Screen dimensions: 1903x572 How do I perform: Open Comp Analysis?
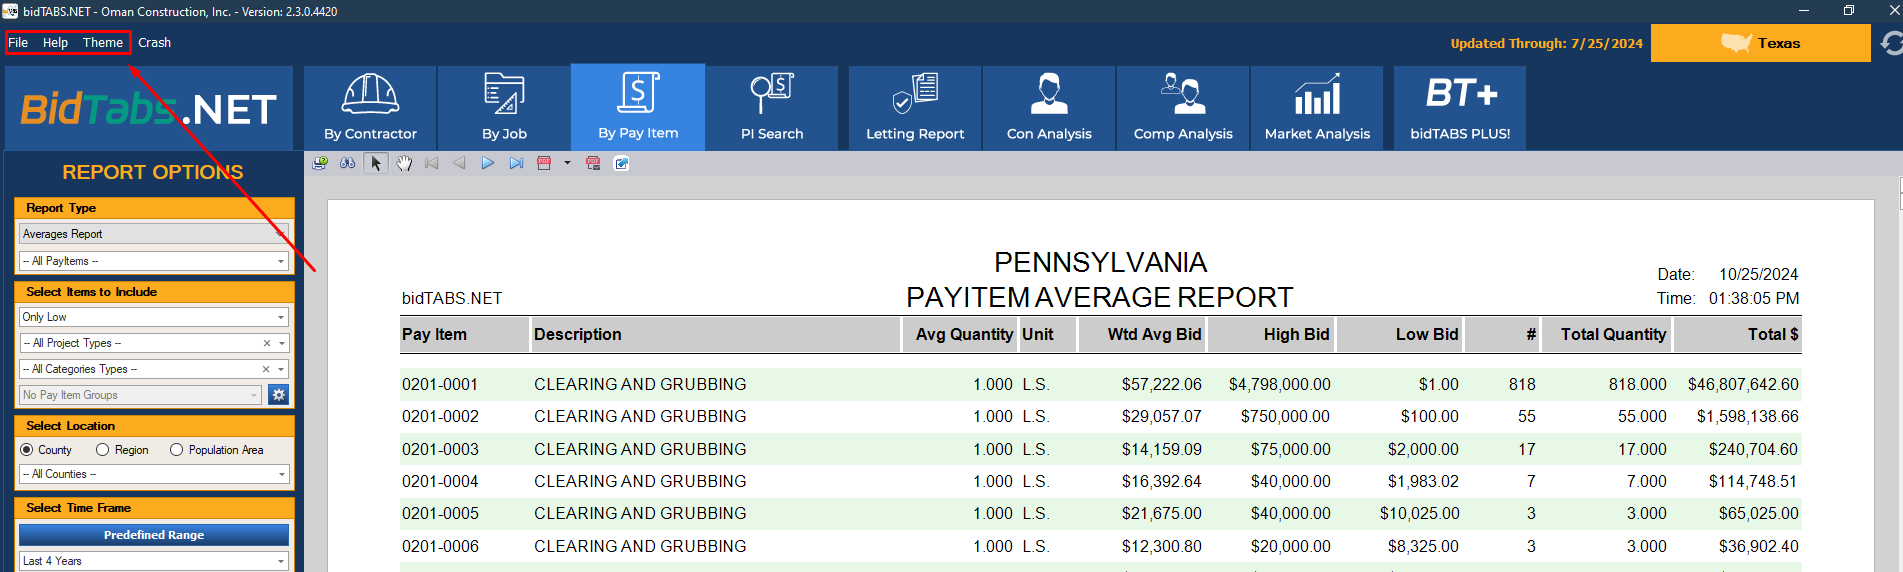click(x=1183, y=108)
